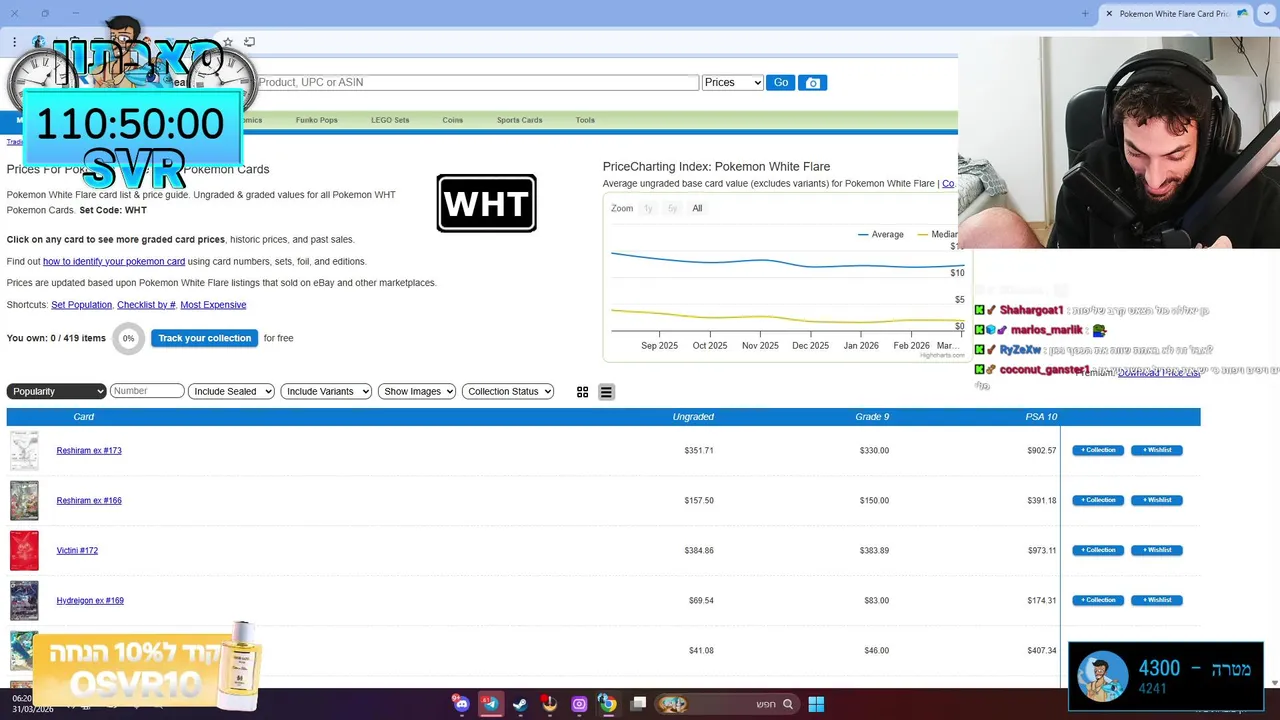Open the Victini #172 link
This screenshot has height=720, width=1280.
pos(77,551)
